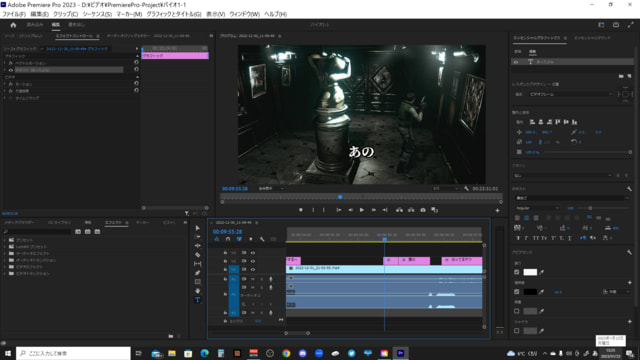Open the ヘルプ(H) menu
The image size is (640, 360).
tap(276, 14)
